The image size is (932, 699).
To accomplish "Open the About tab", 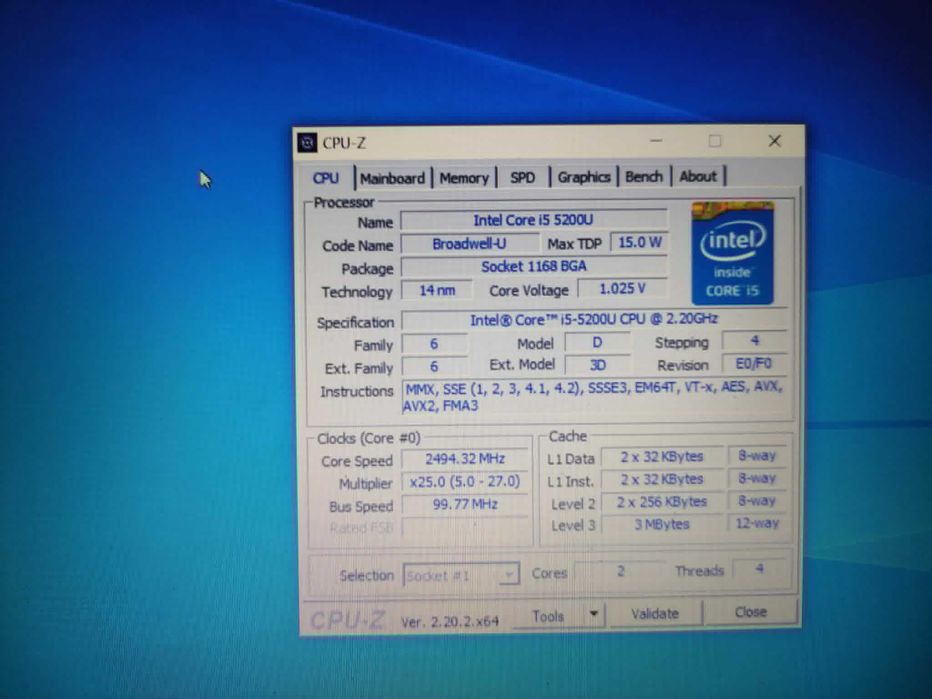I will point(698,176).
